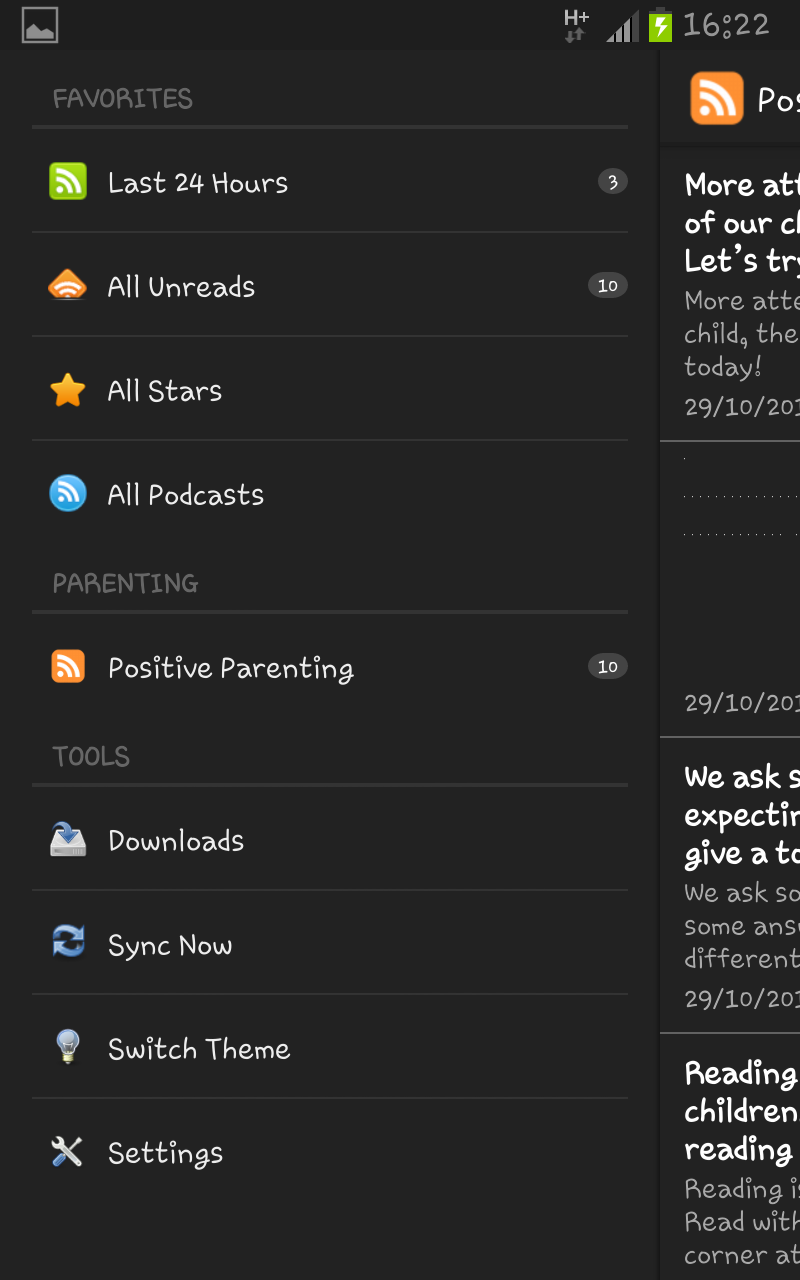Tap the Switch Theme label

click(x=199, y=1049)
